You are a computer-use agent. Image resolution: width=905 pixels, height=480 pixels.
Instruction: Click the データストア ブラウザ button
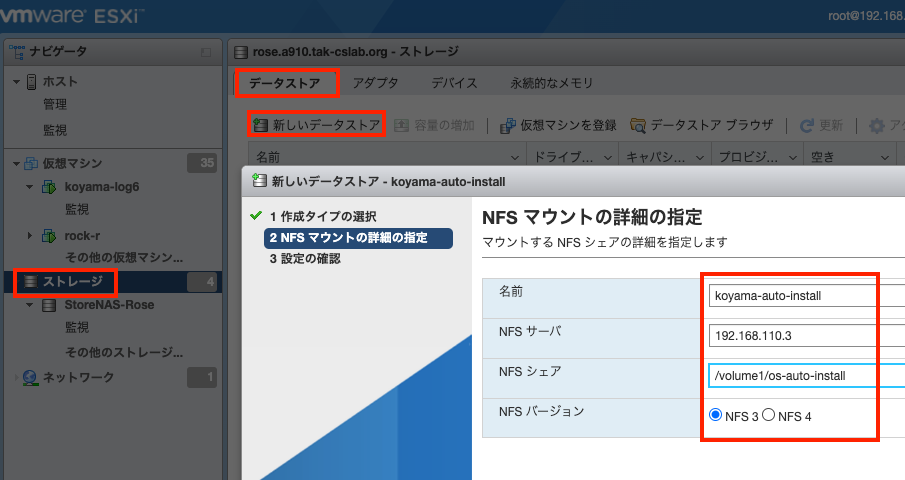[x=701, y=125]
